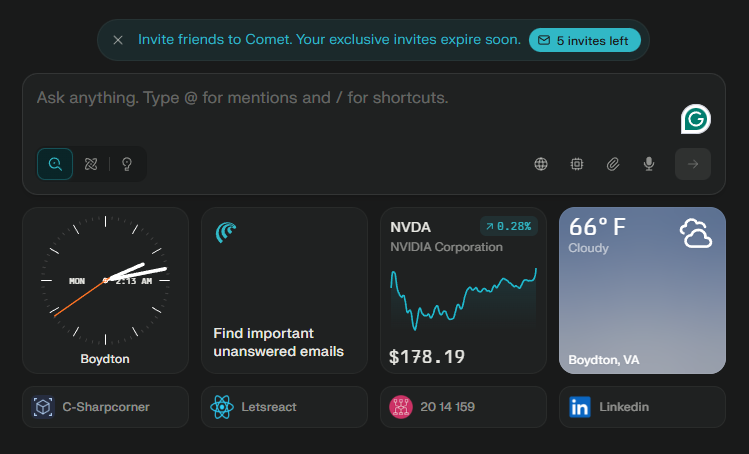Open the Linkedin shortcut
This screenshot has height=454, width=749.
click(x=642, y=407)
